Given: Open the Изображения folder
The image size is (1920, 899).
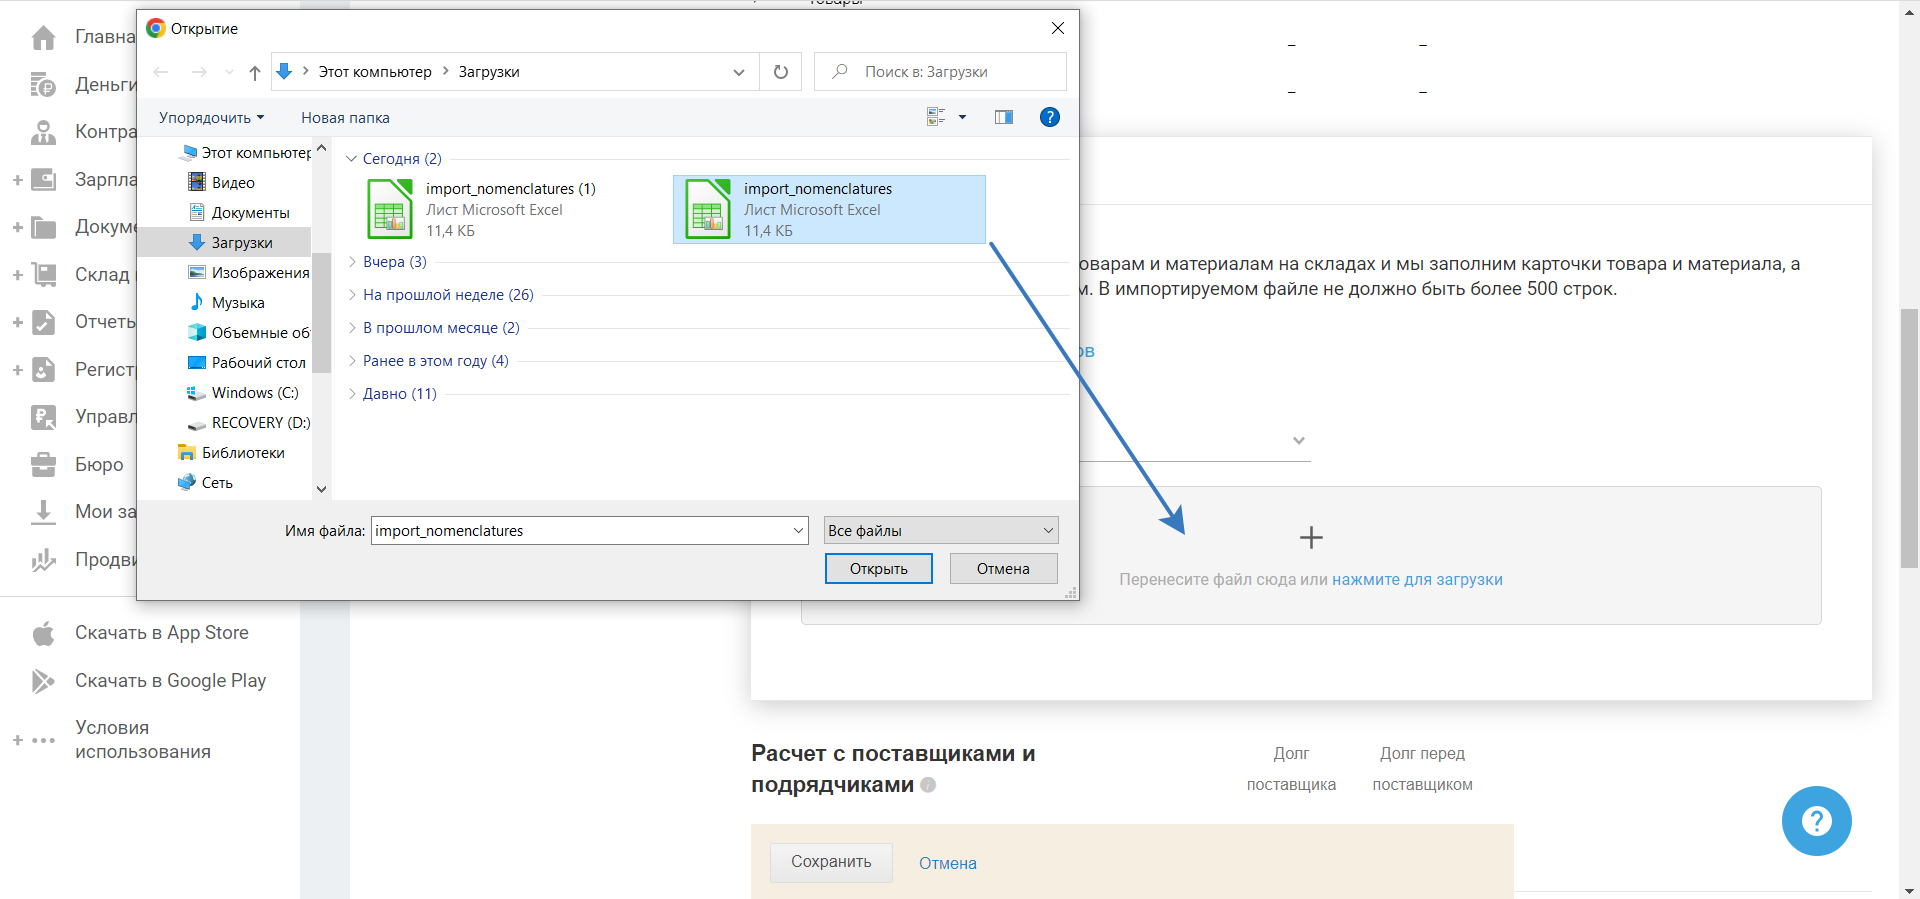Looking at the screenshot, I should pos(250,273).
